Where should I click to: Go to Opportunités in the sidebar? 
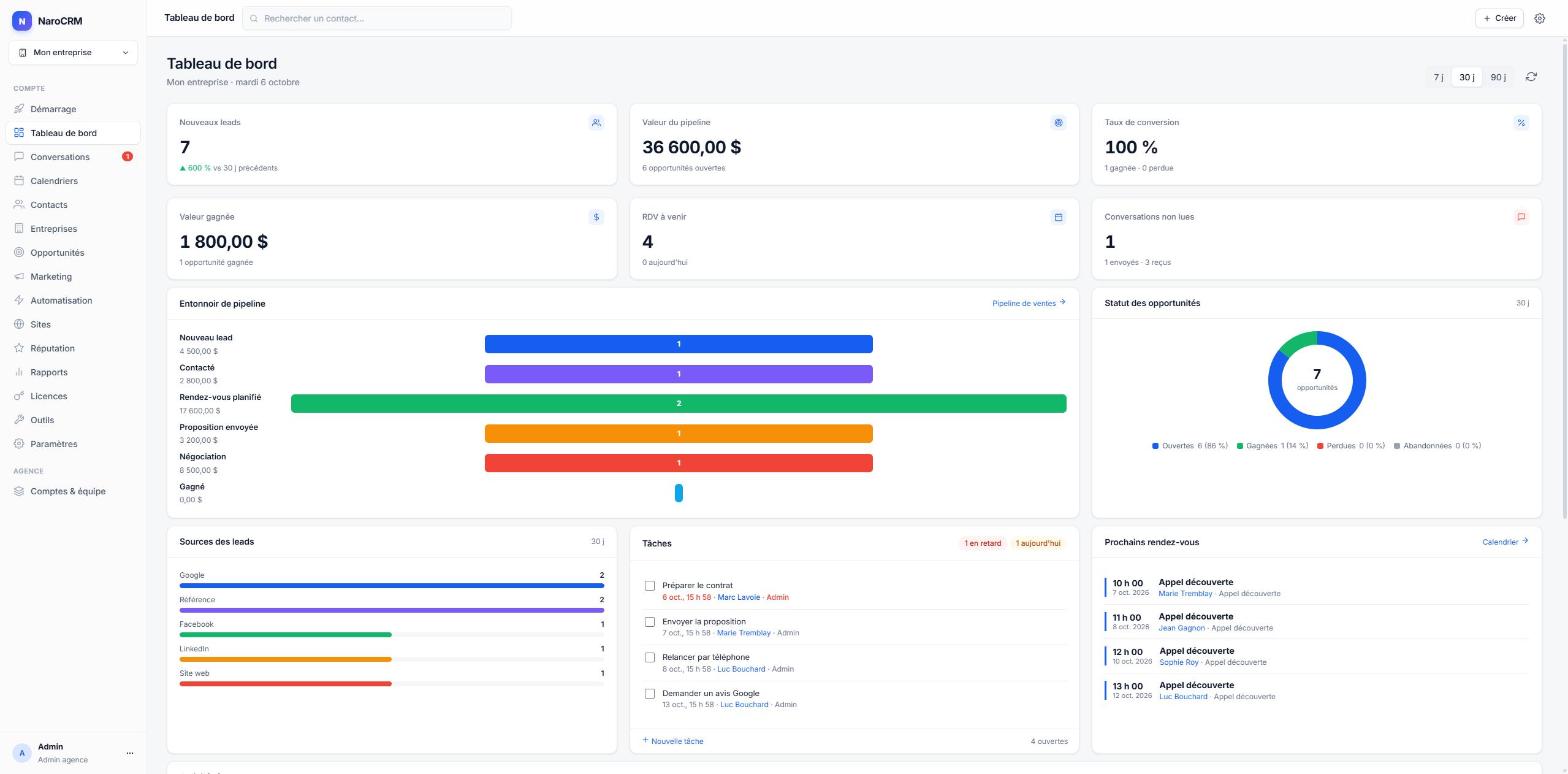73,253
